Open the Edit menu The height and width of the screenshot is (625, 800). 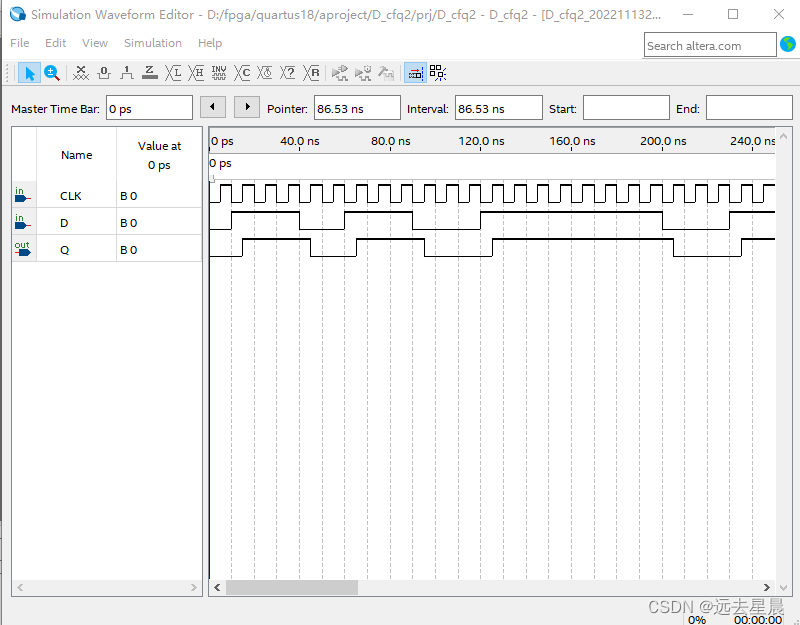point(55,43)
